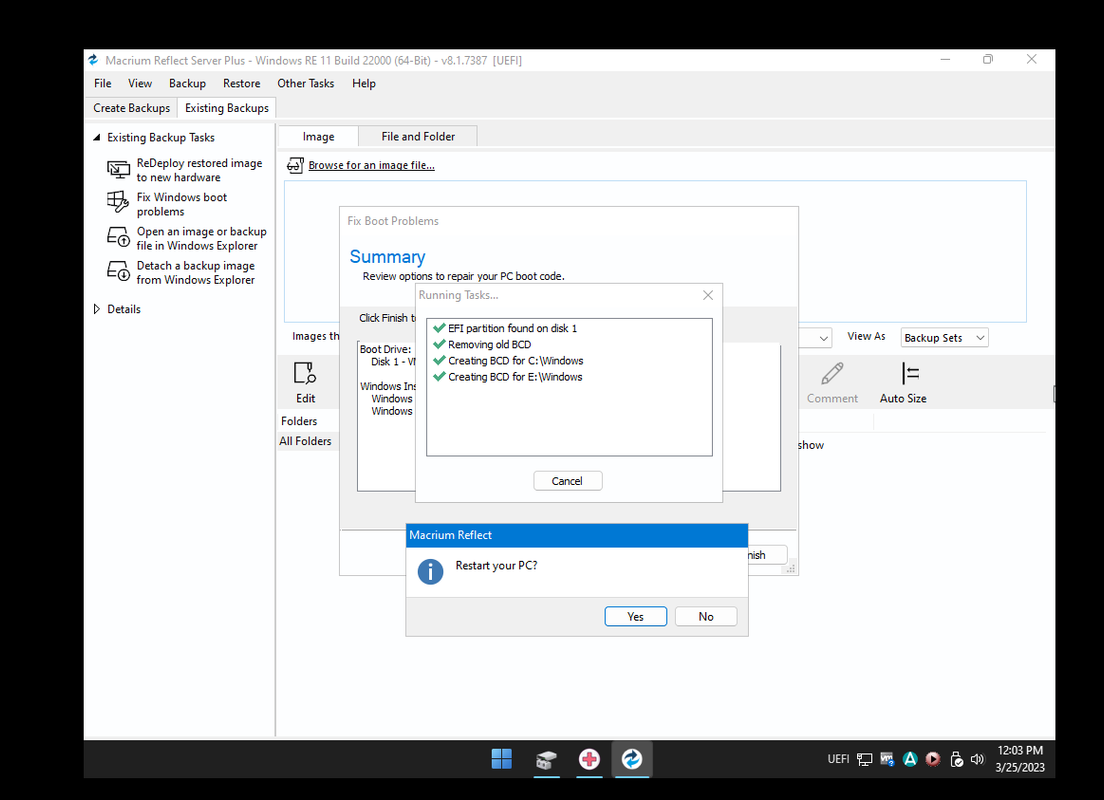Cancel the Running Tasks dialog

point(567,481)
